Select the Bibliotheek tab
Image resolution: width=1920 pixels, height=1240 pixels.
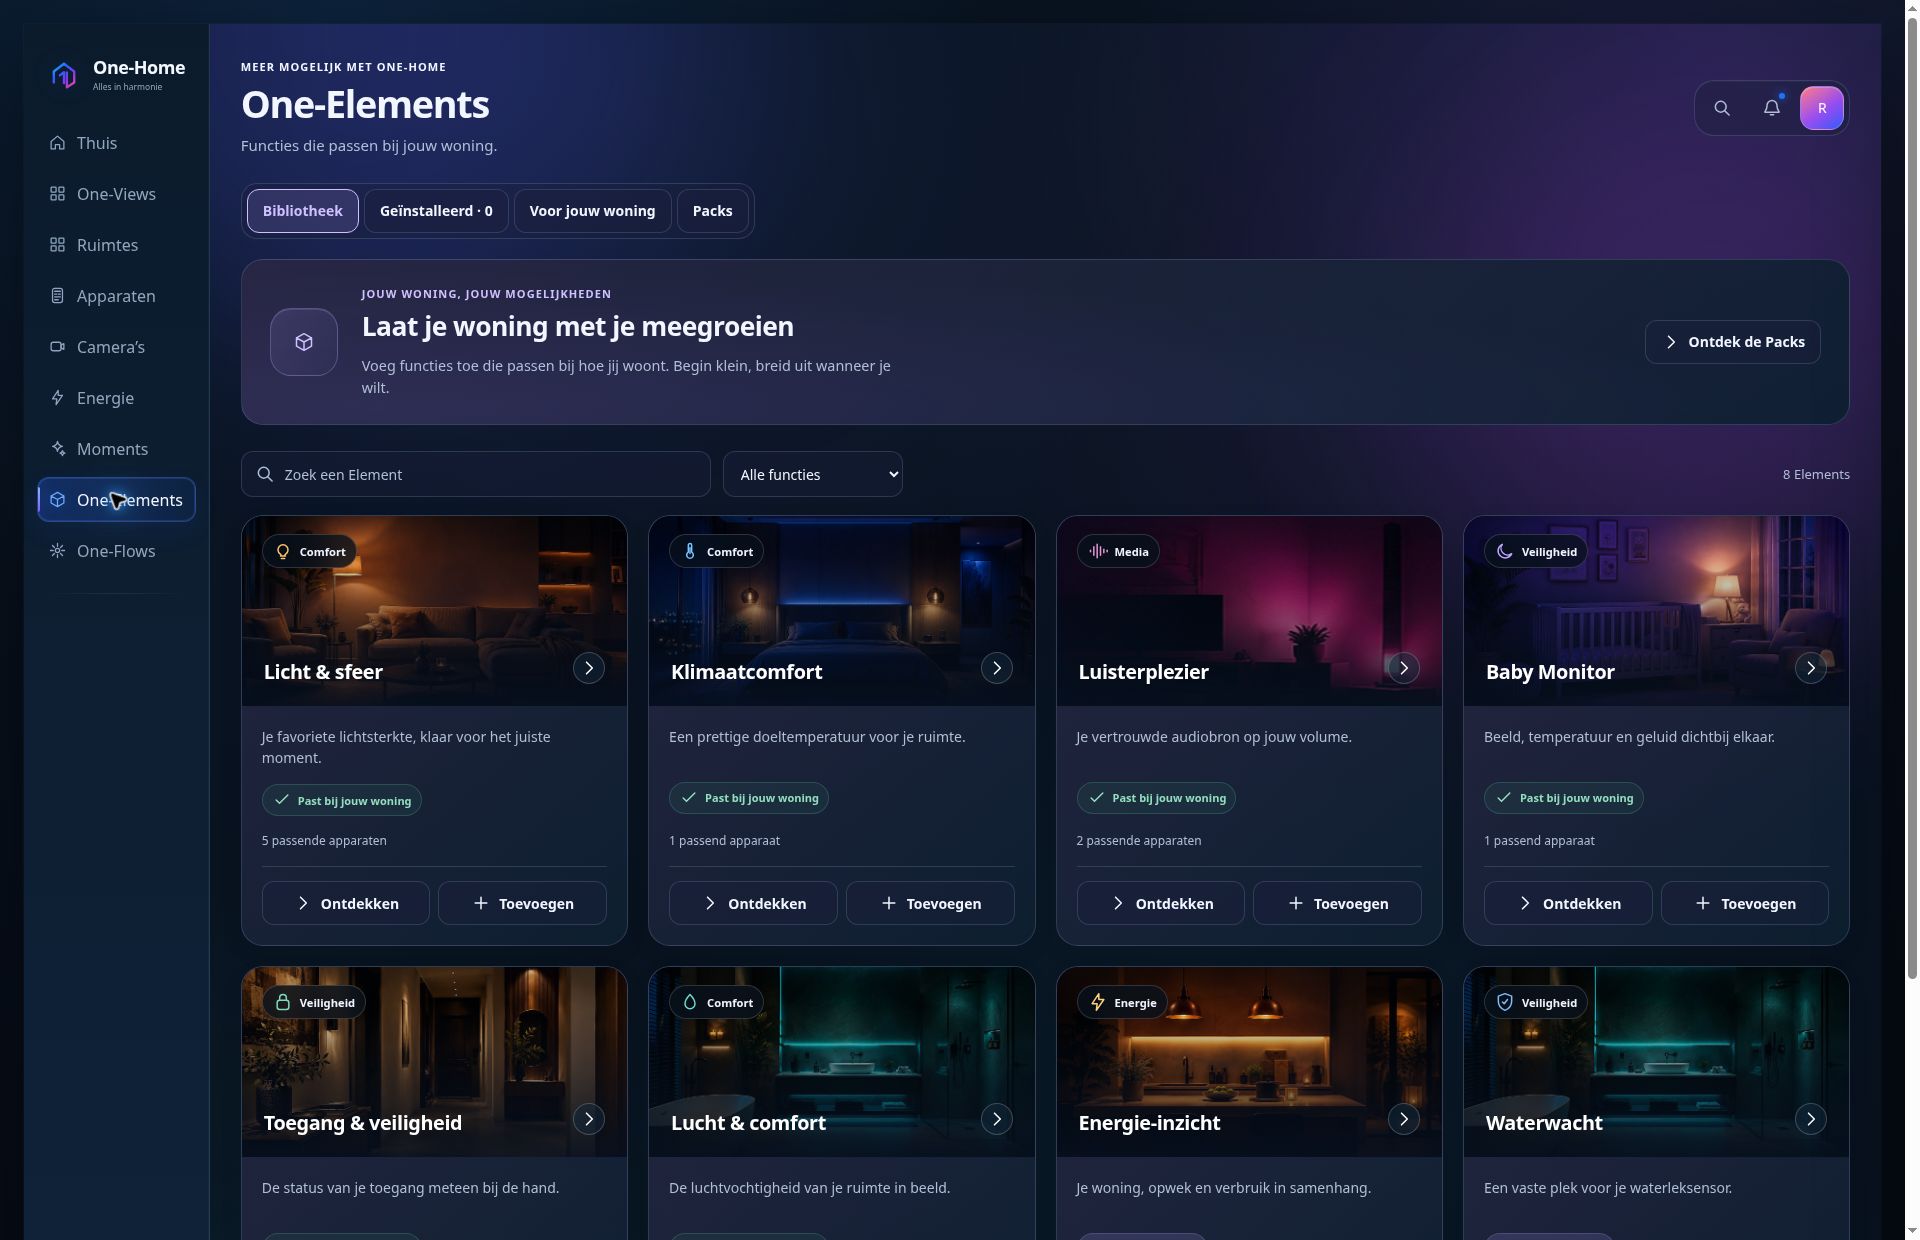303,211
